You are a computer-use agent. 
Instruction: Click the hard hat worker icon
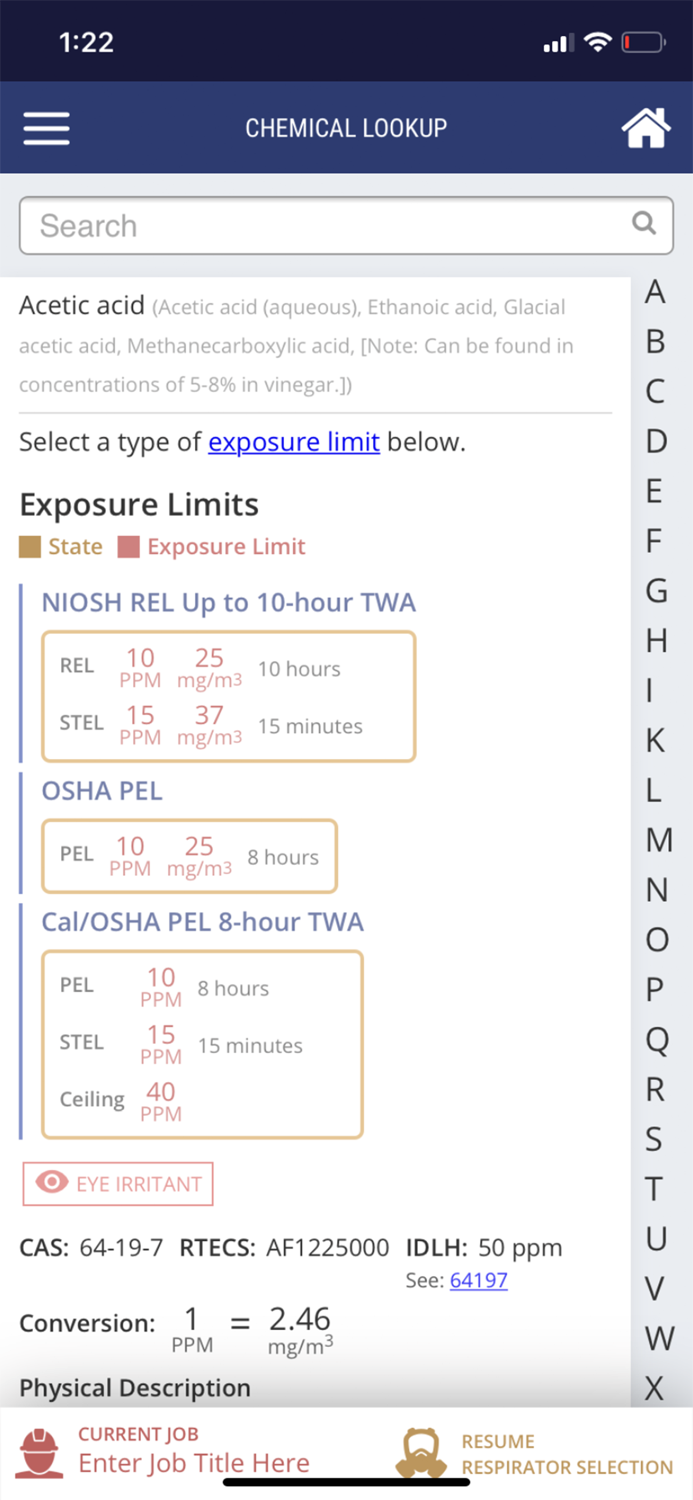point(41,1453)
